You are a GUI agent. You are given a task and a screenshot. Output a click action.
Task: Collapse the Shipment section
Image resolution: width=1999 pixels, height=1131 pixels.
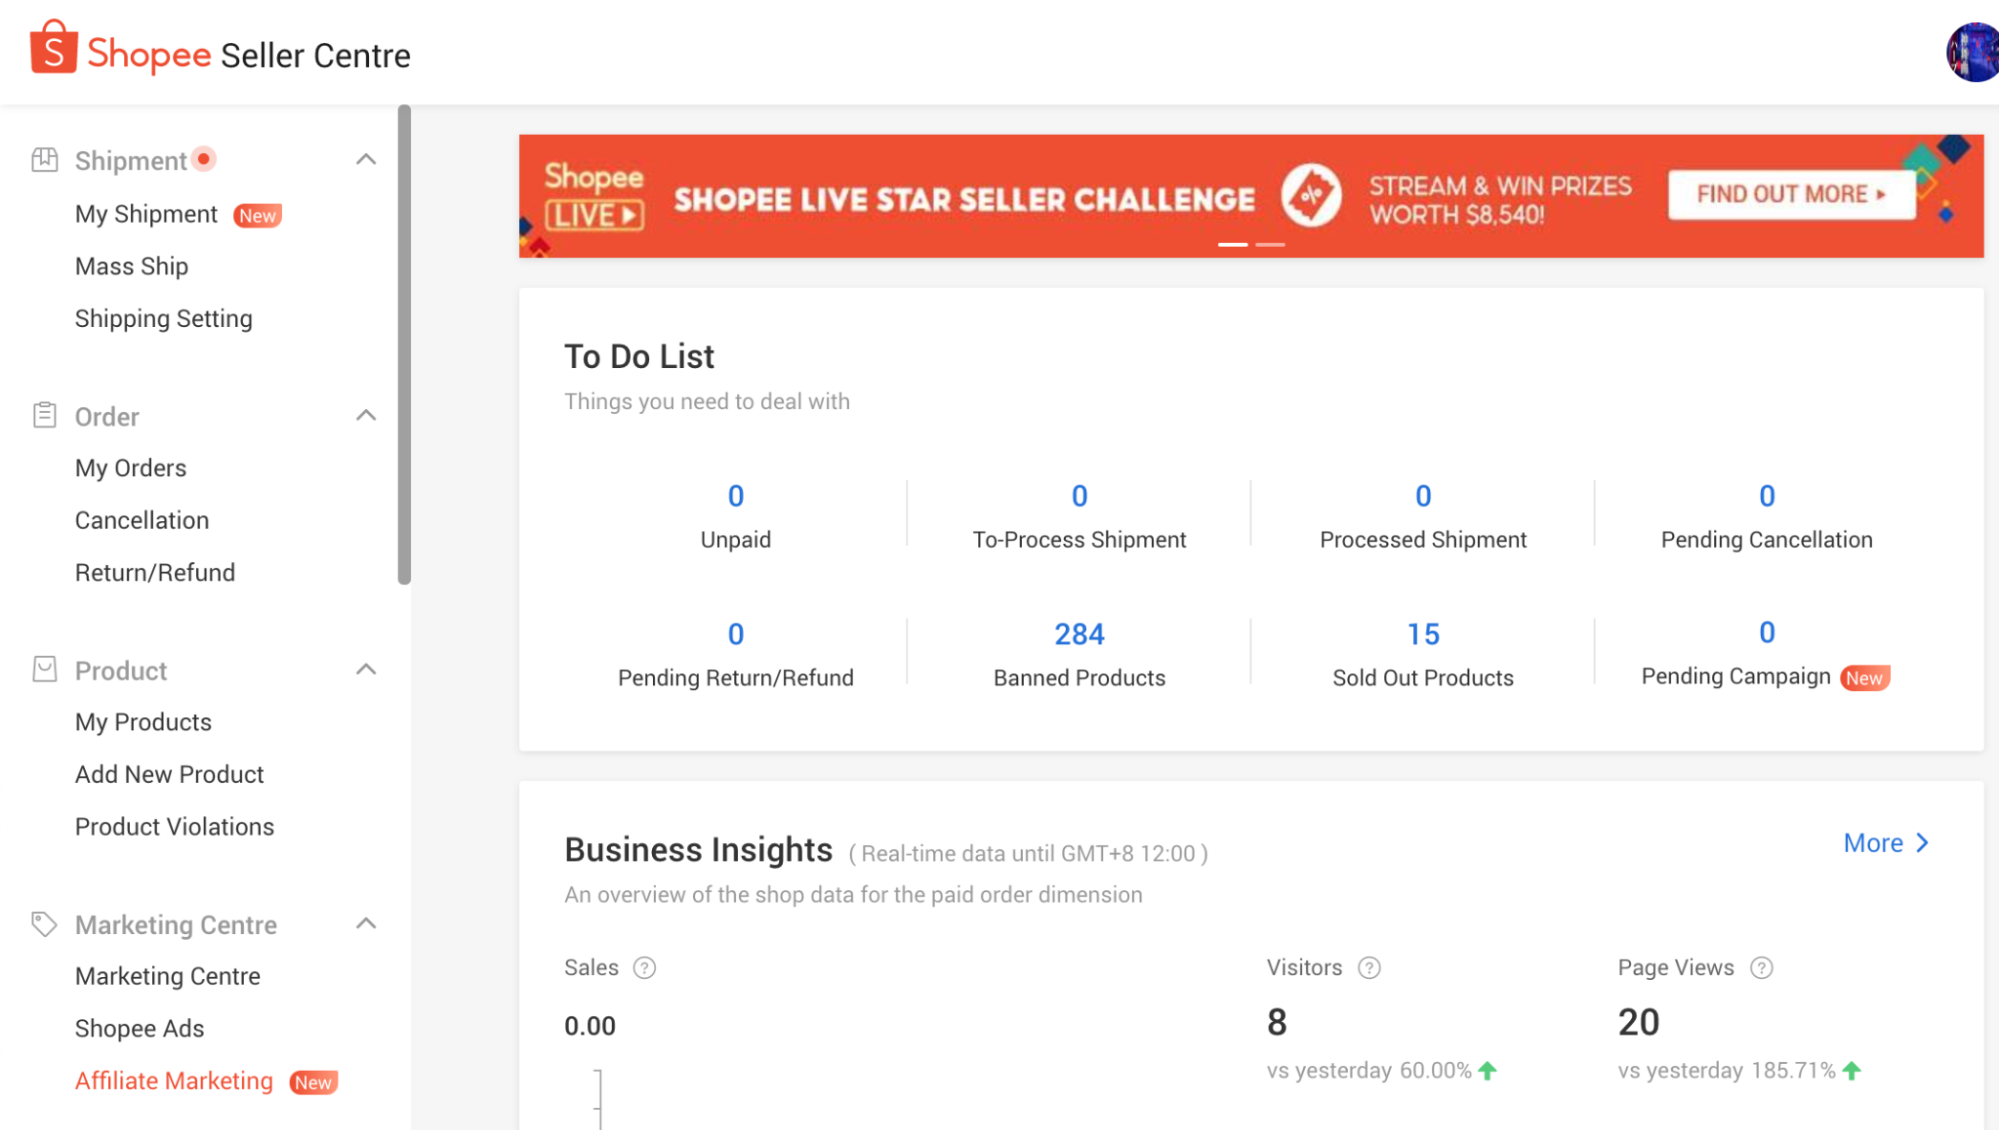click(x=367, y=158)
